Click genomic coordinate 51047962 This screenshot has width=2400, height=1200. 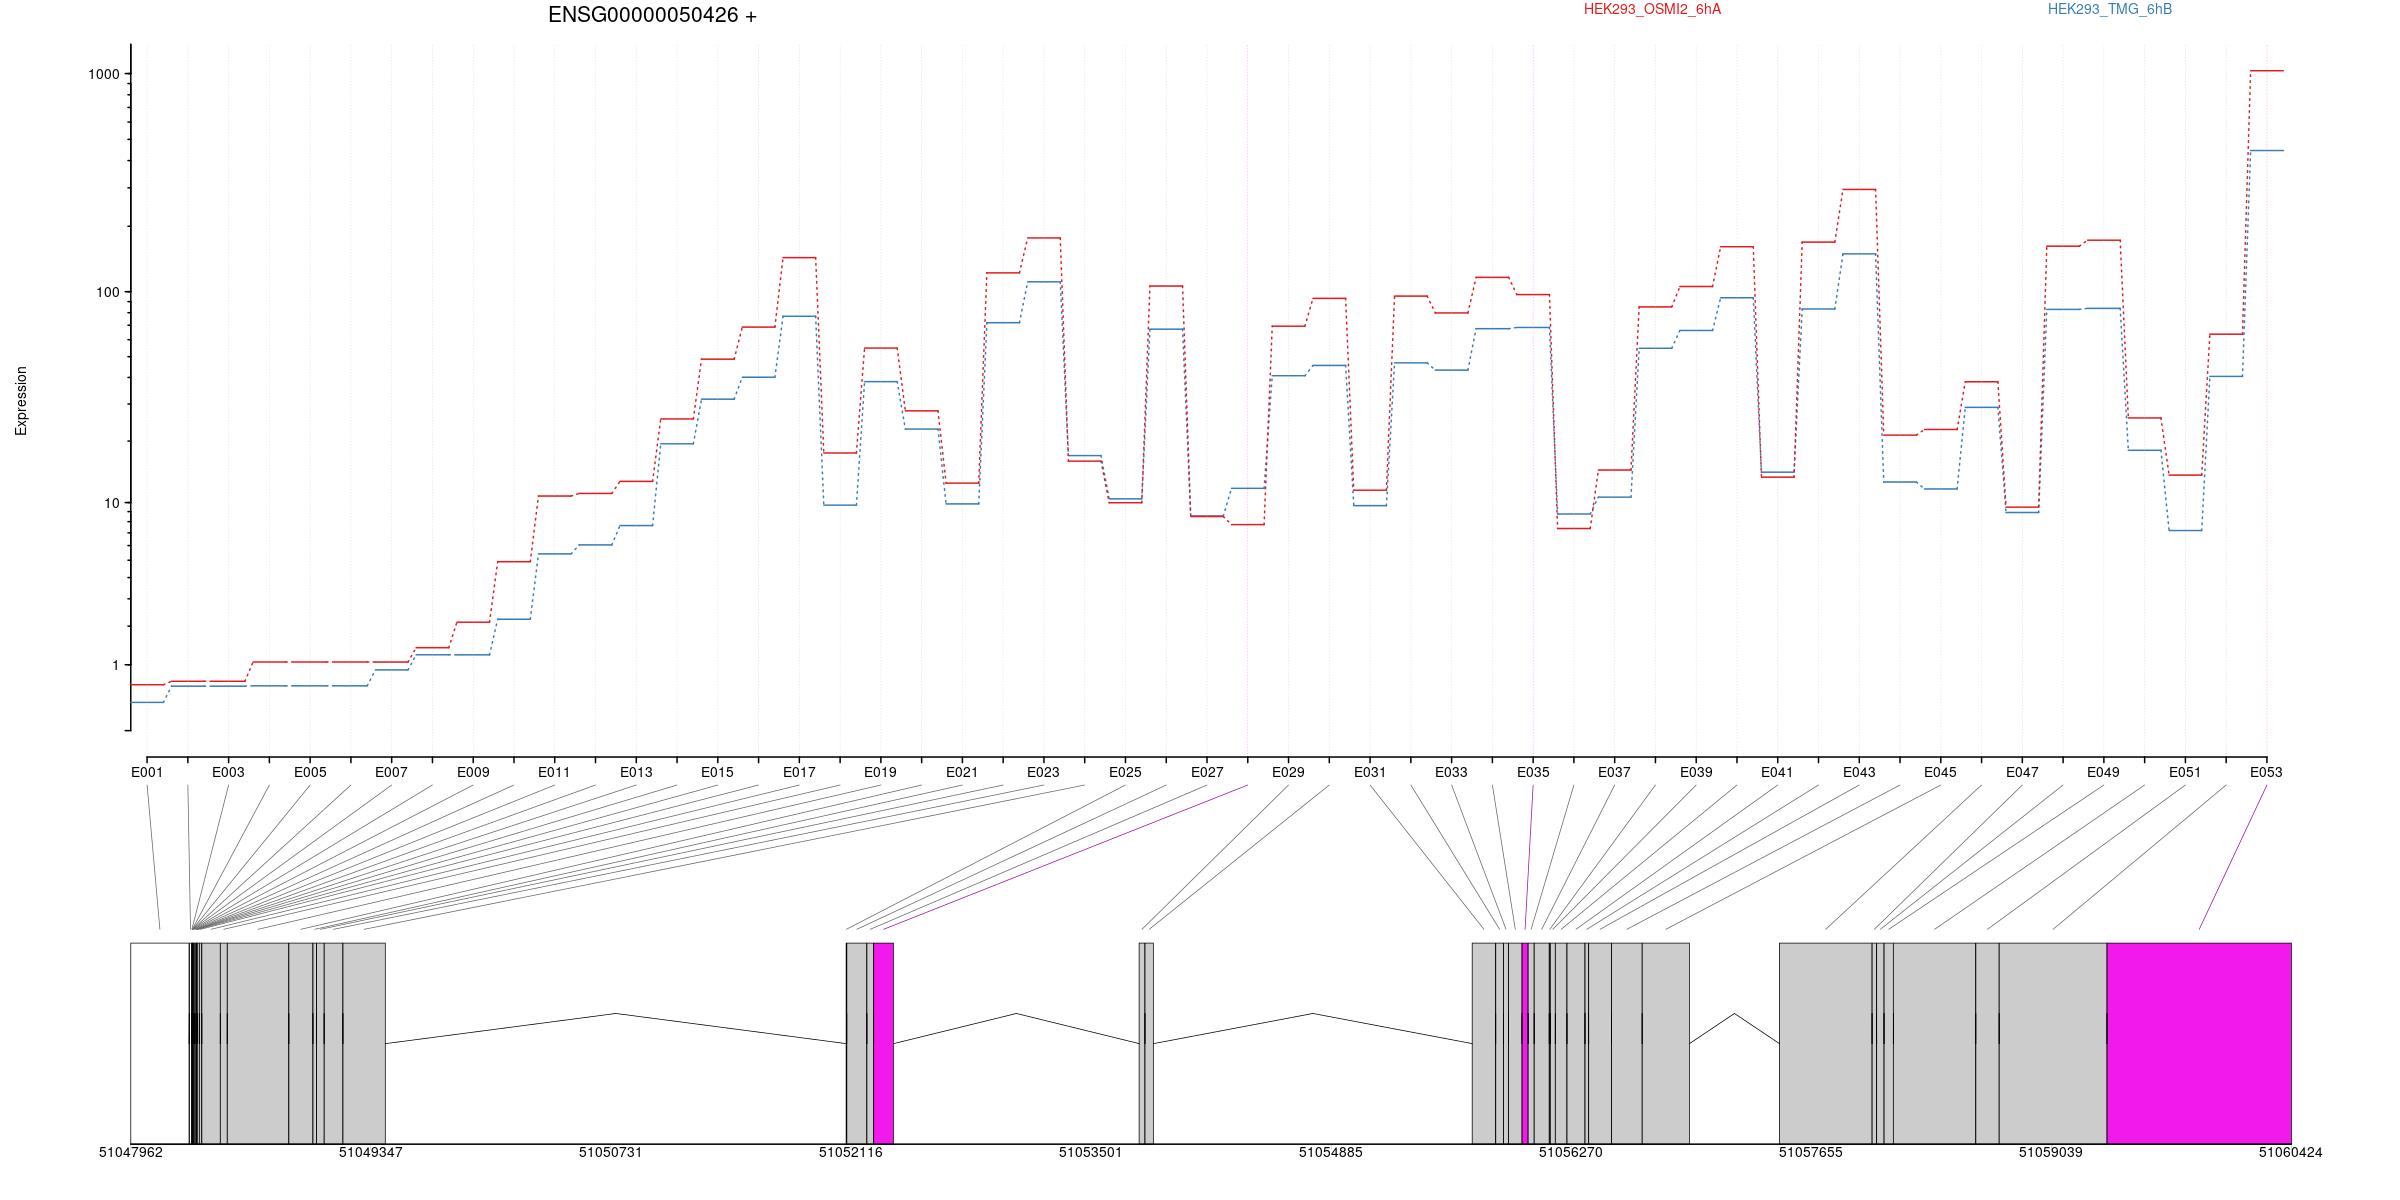[x=131, y=1152]
